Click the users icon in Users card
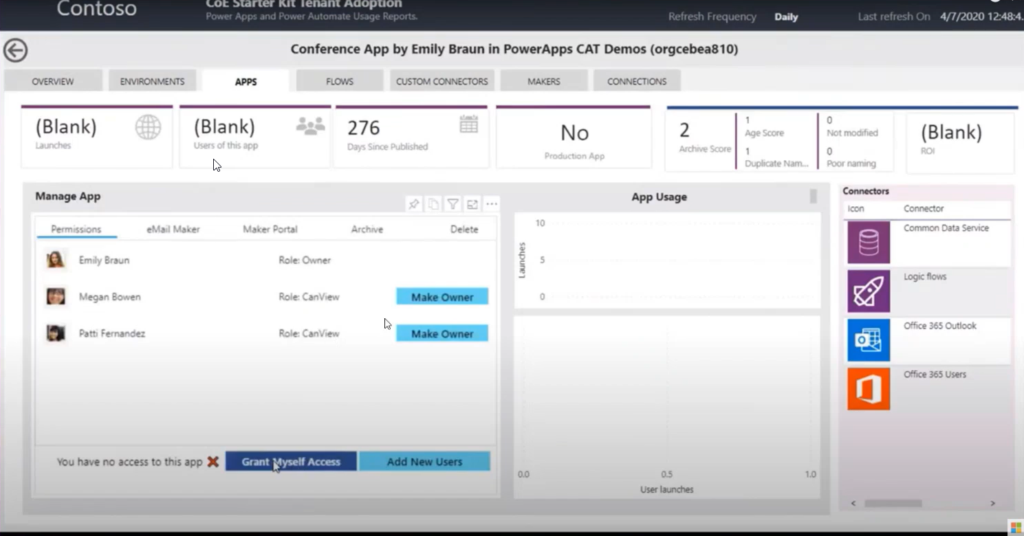This screenshot has width=1024, height=536. click(310, 125)
